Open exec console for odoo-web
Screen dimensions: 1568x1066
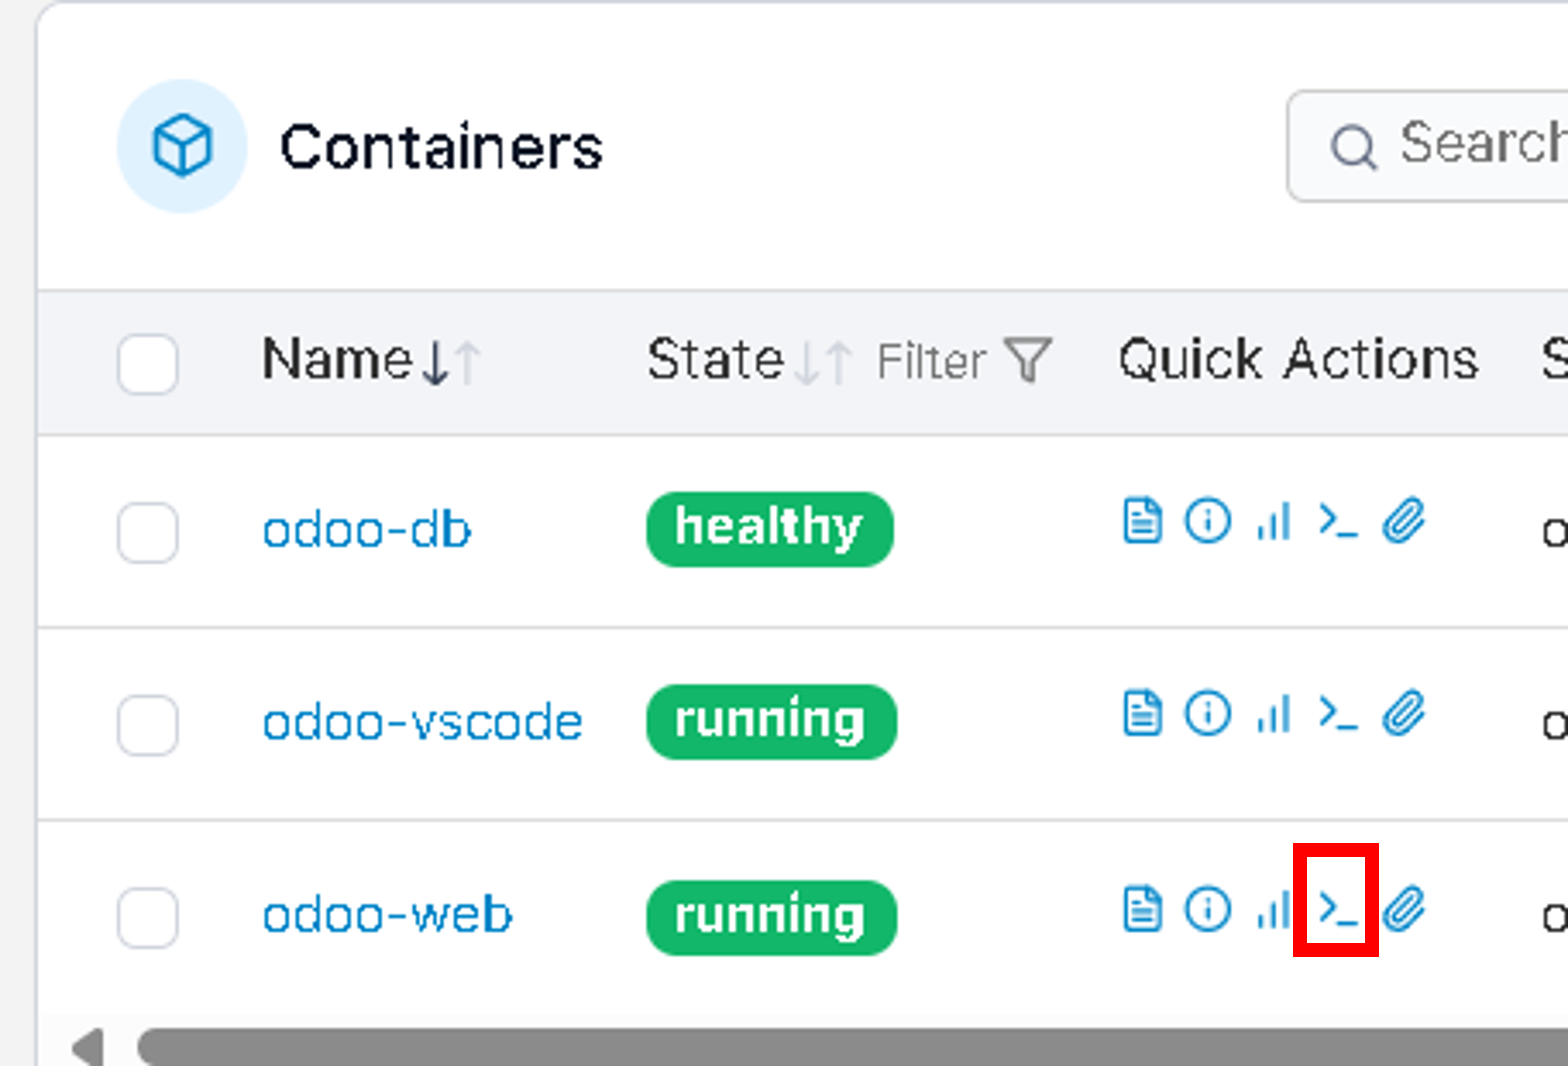click(1337, 909)
